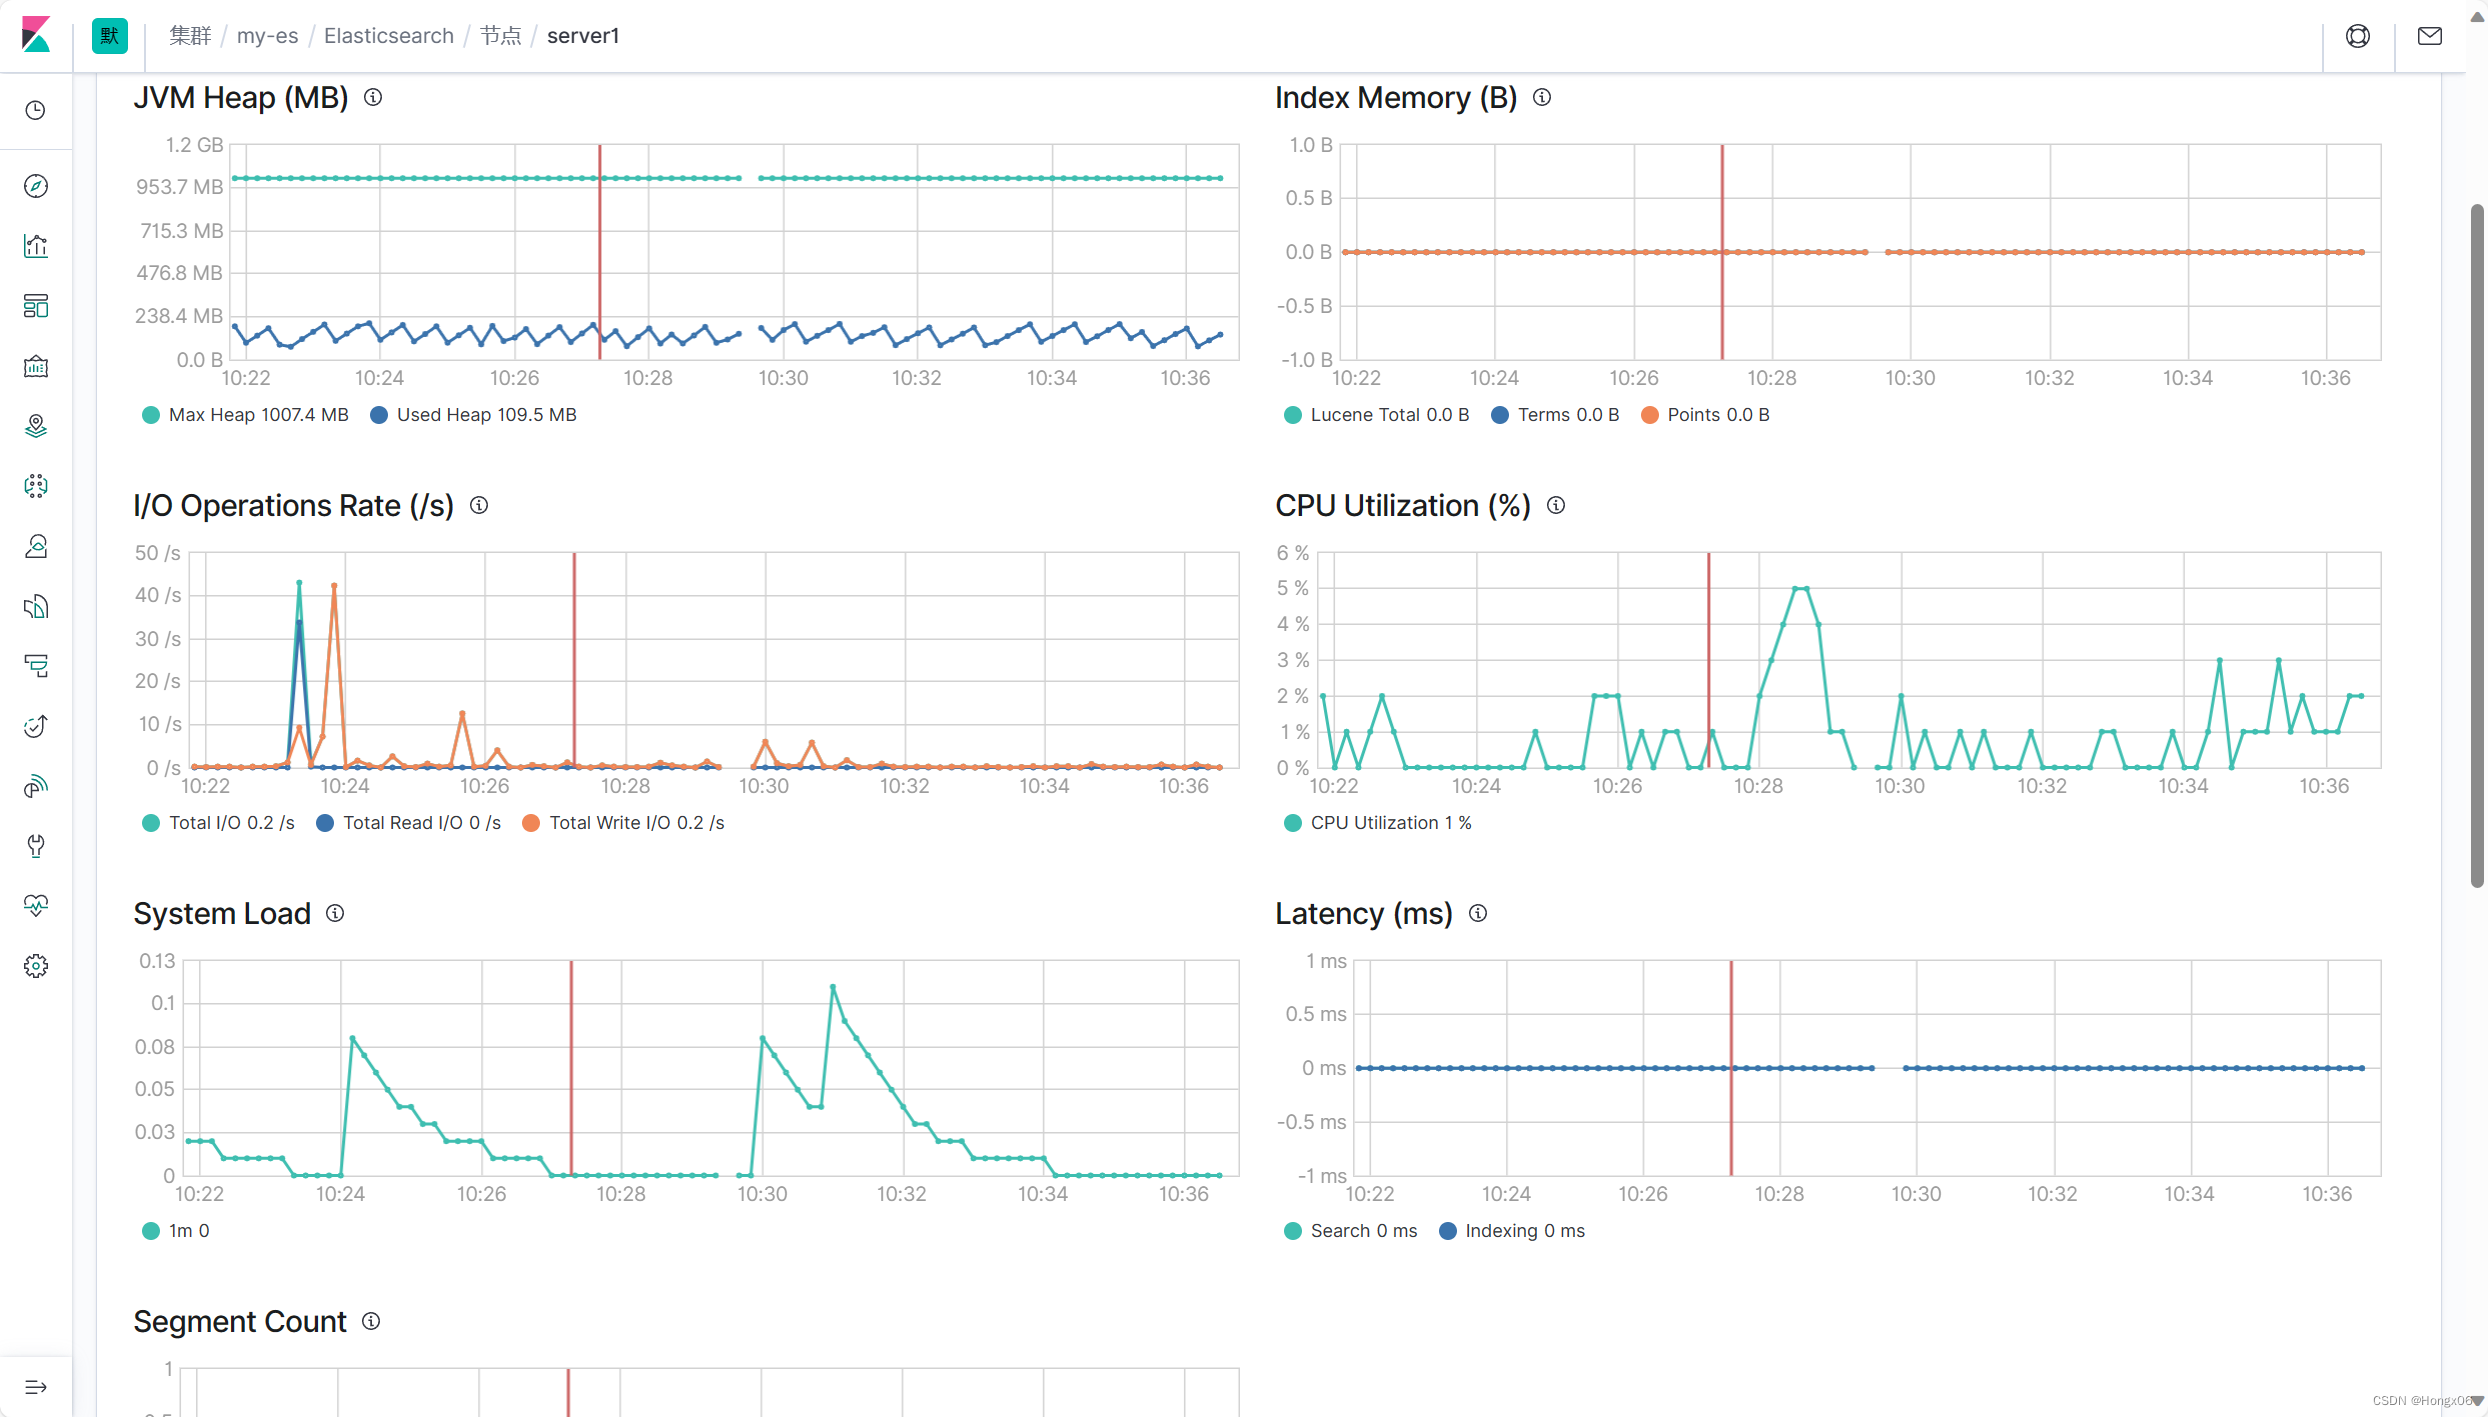The width and height of the screenshot is (2488, 1417).
Task: Toggle Total Read I/O legend series
Action: pyautogui.click(x=409, y=823)
